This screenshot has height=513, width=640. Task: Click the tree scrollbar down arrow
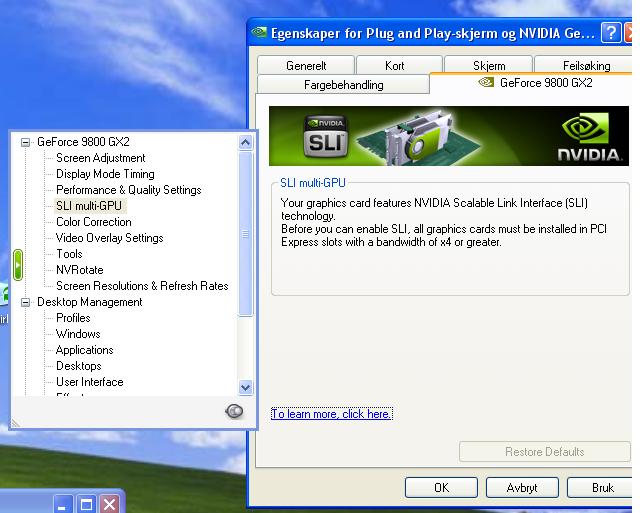(245, 387)
